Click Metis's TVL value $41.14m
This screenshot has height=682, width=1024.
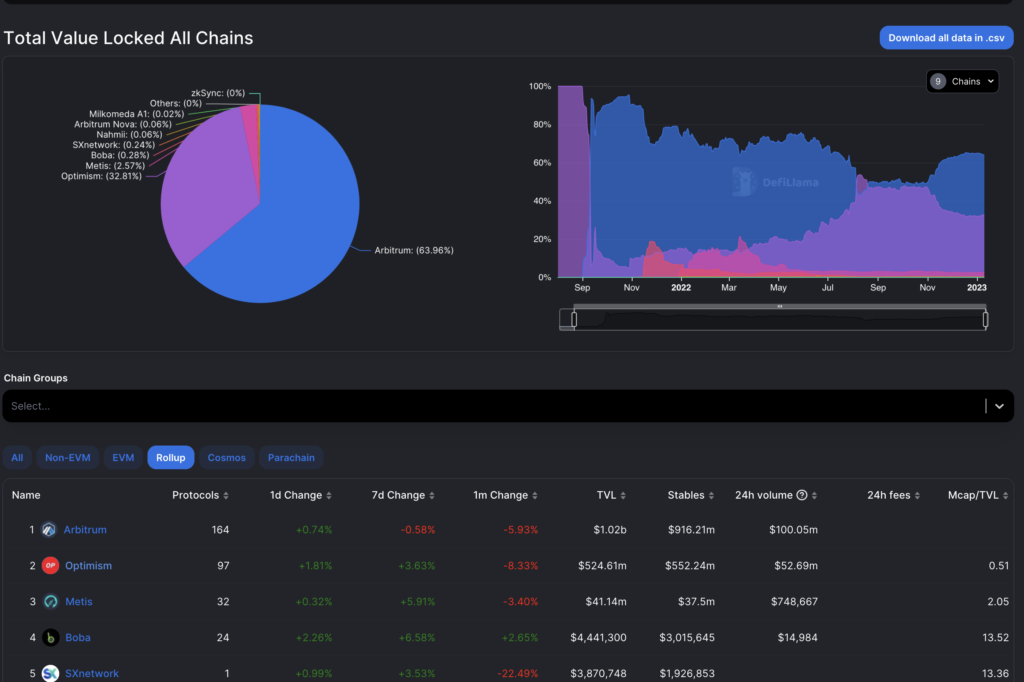[606, 602]
